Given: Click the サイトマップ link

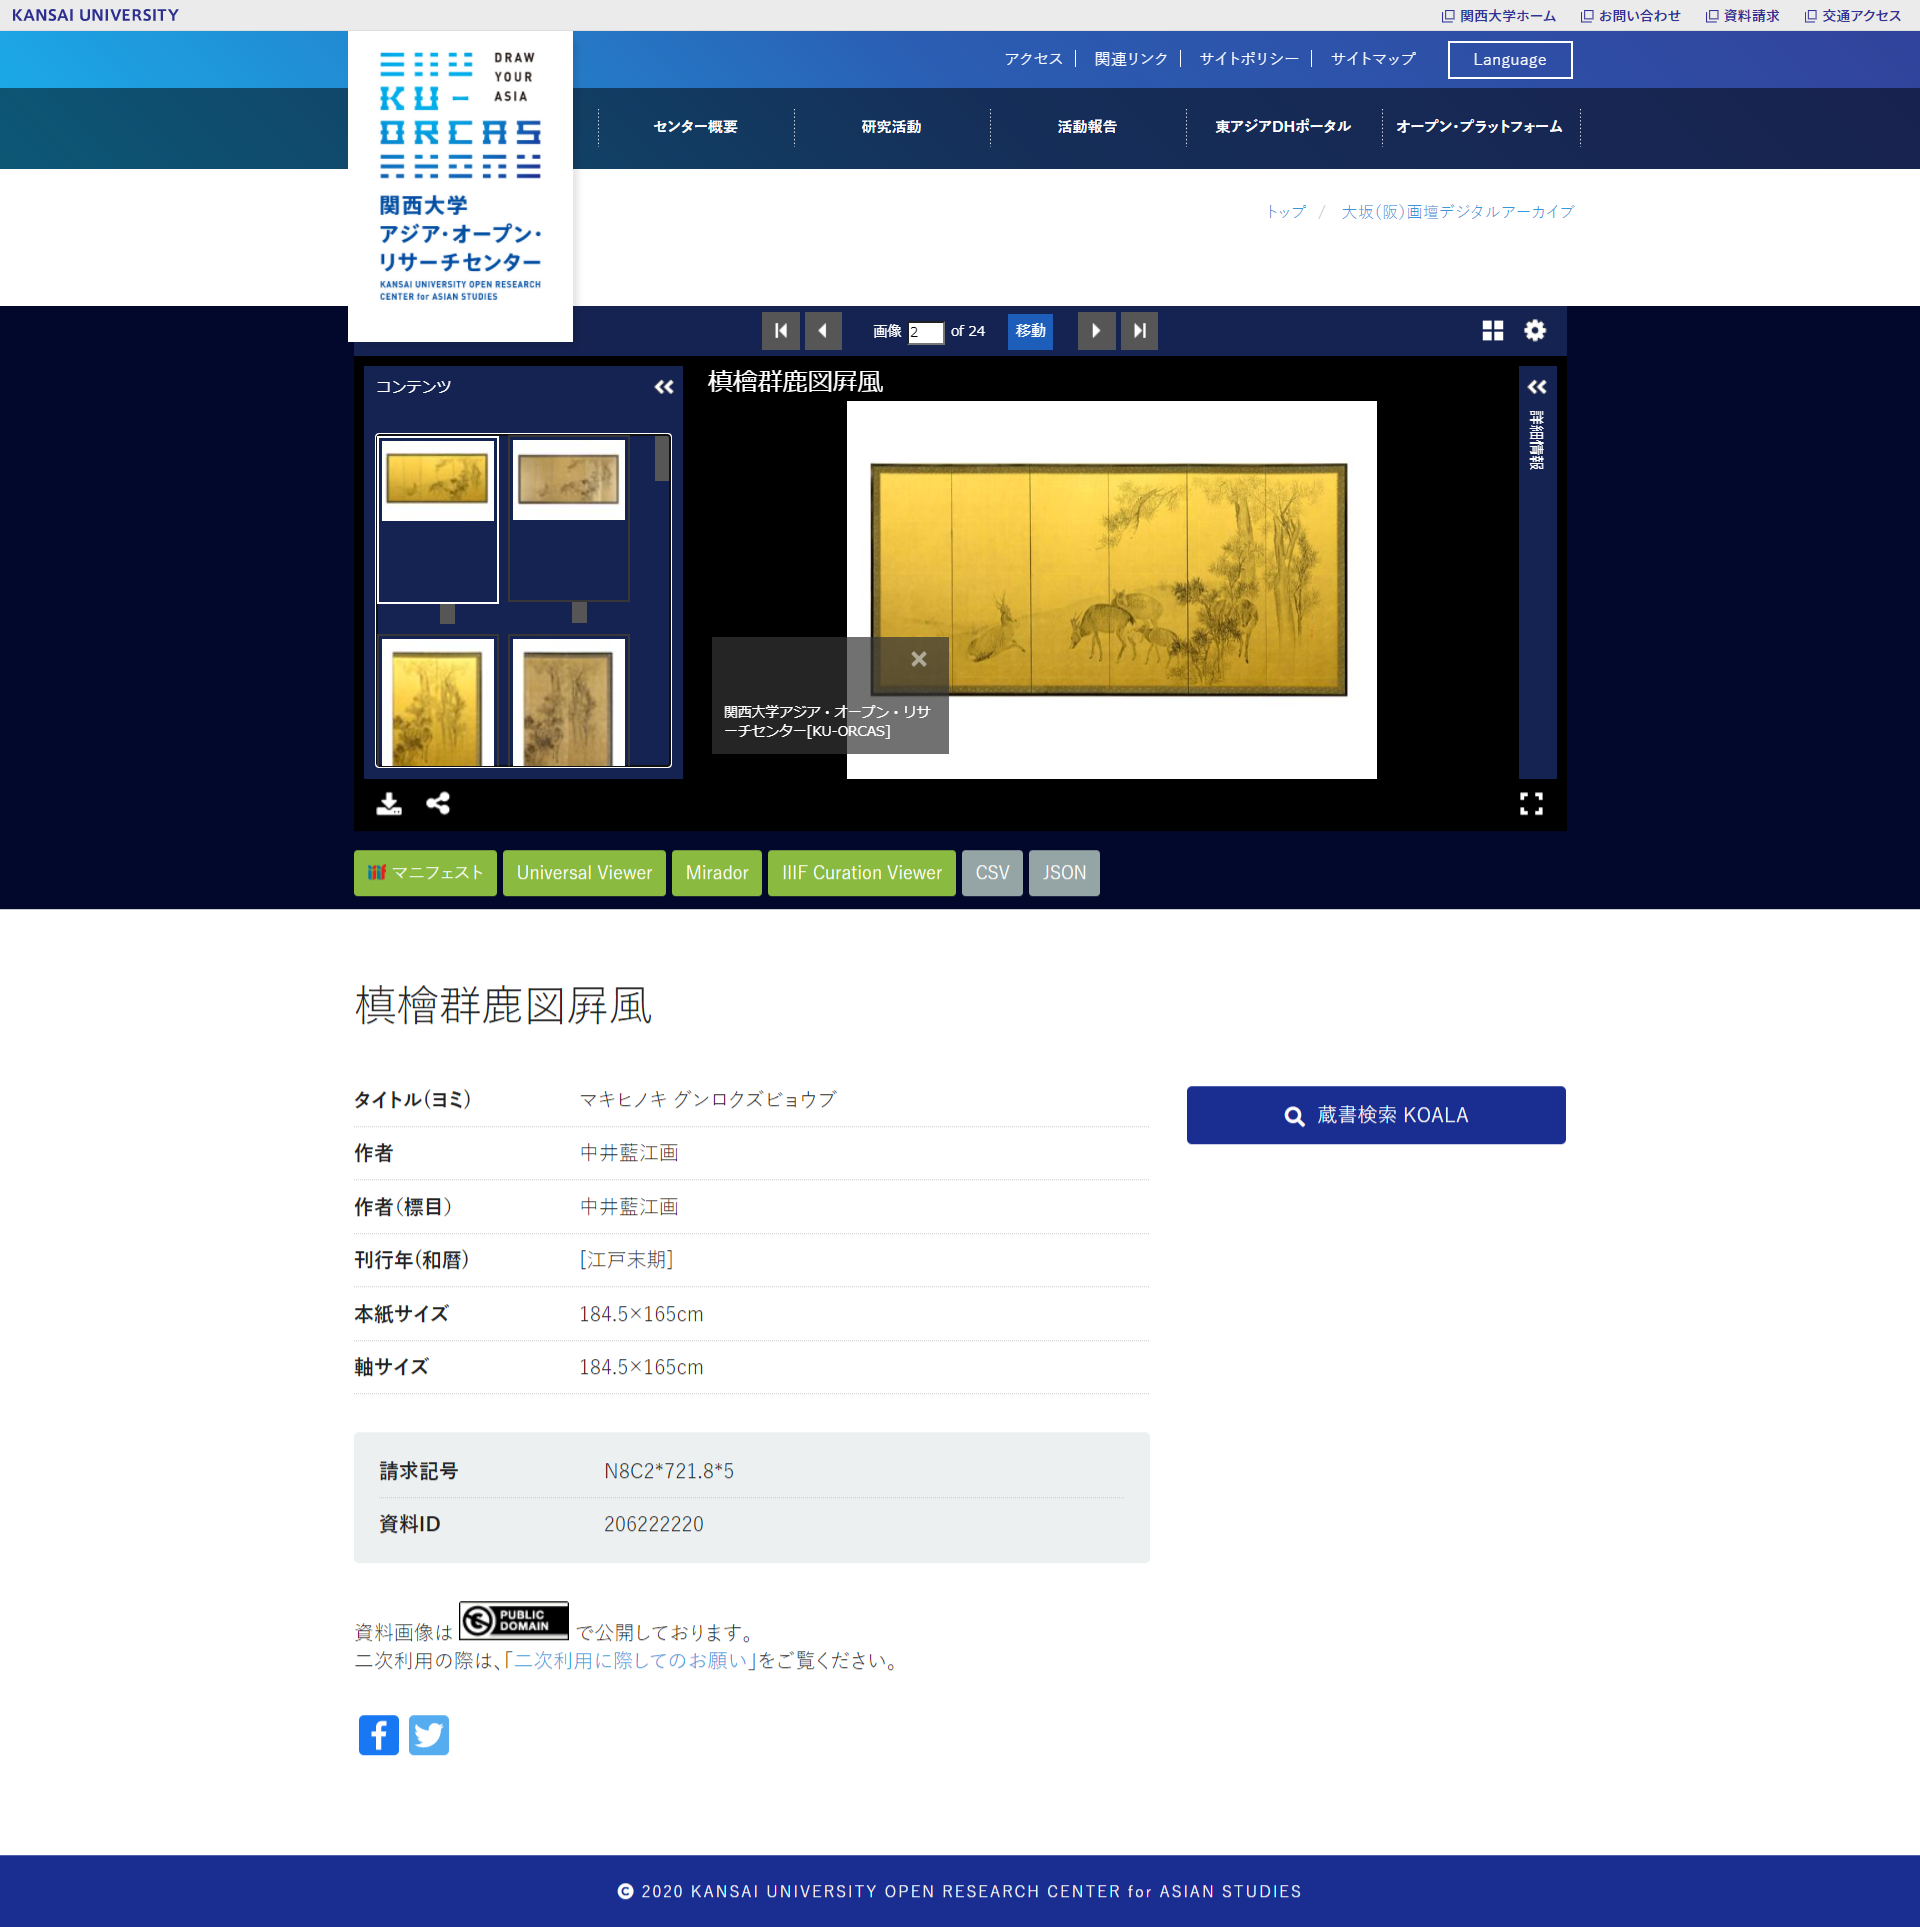Looking at the screenshot, I should pyautogui.click(x=1374, y=59).
